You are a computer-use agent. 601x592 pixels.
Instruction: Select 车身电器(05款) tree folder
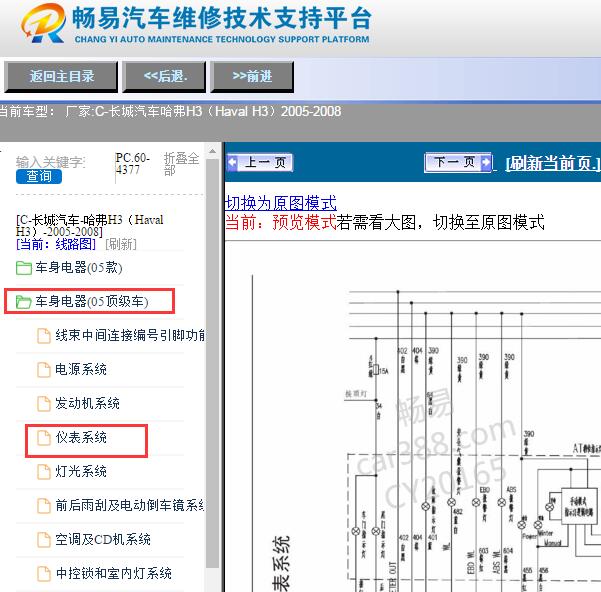point(79,268)
